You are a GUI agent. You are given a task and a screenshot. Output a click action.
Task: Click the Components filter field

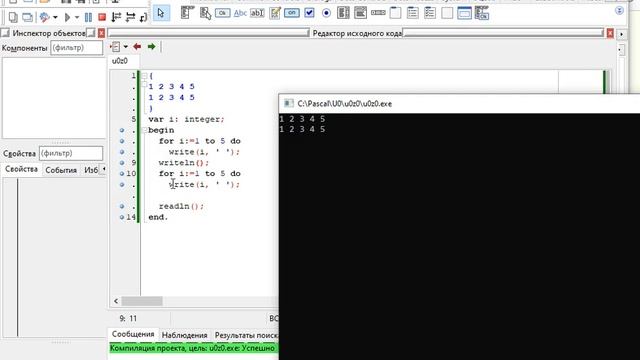click(x=76, y=48)
